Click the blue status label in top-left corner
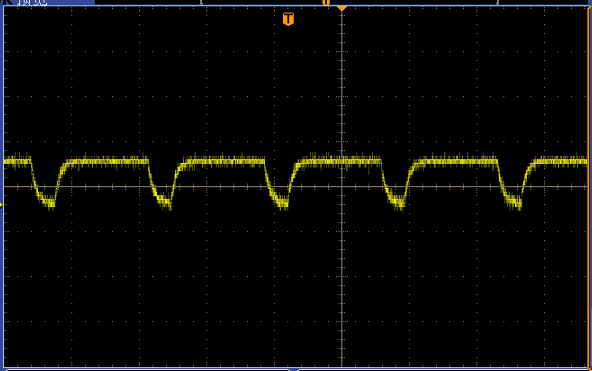 click(47, 2)
